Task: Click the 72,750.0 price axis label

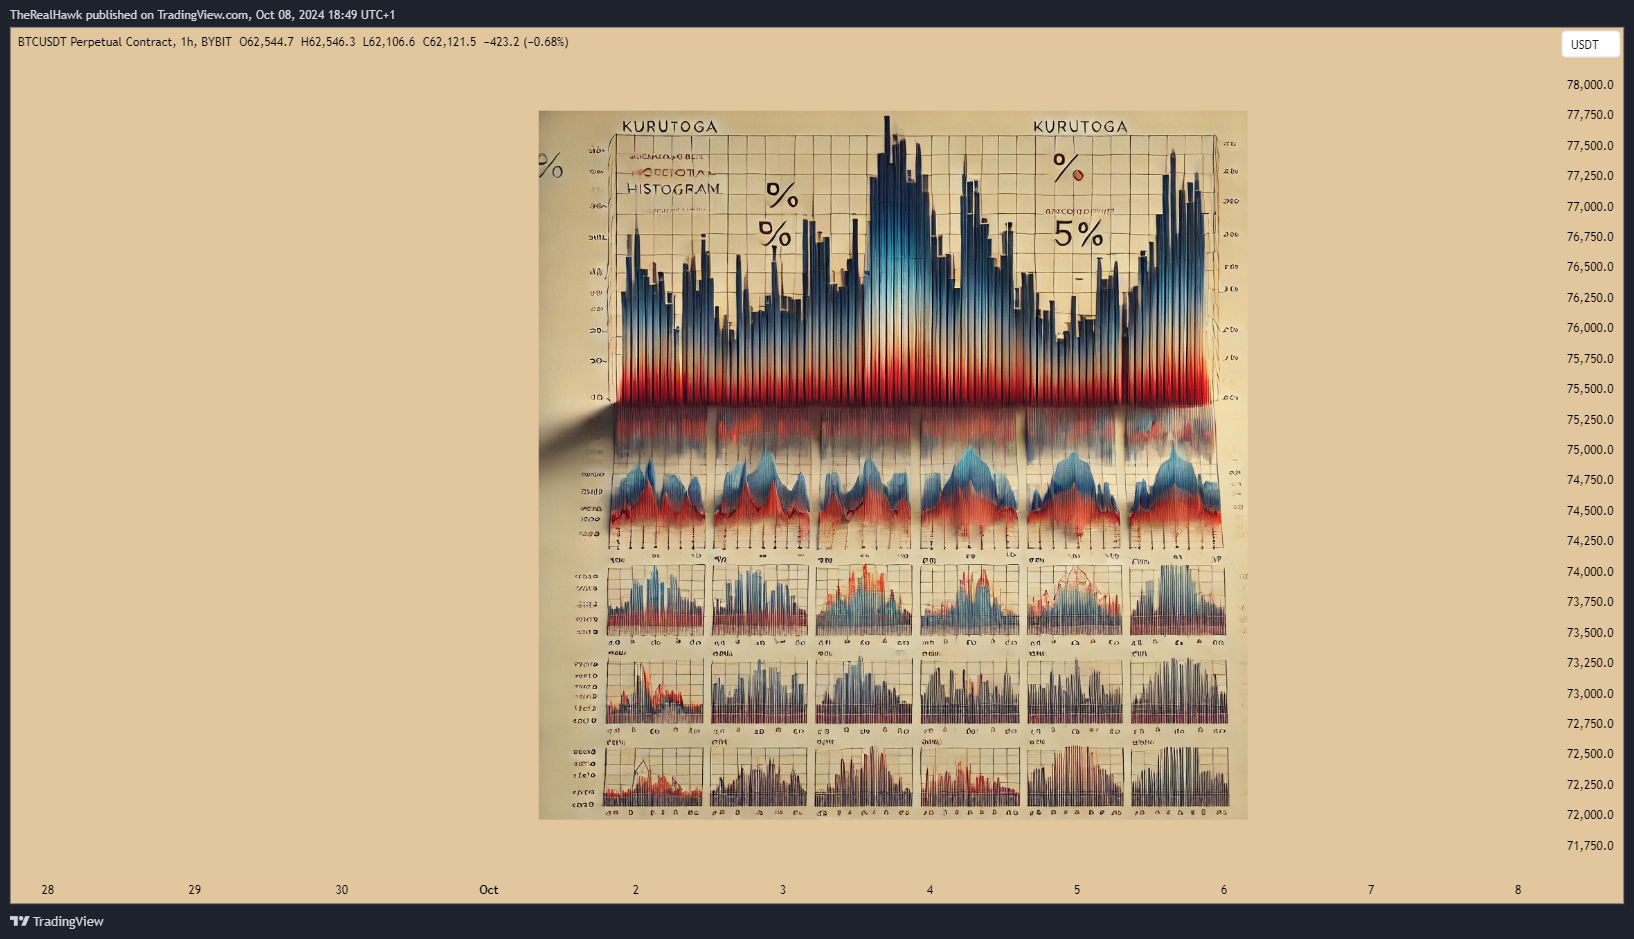Action: click(x=1590, y=724)
